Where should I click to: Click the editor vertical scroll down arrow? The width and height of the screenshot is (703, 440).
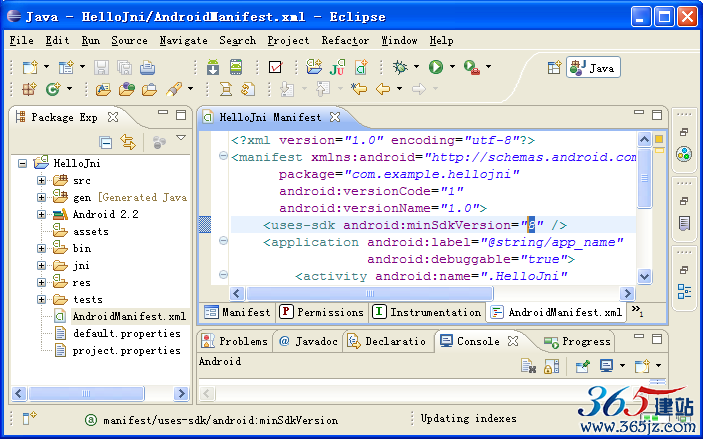point(644,276)
